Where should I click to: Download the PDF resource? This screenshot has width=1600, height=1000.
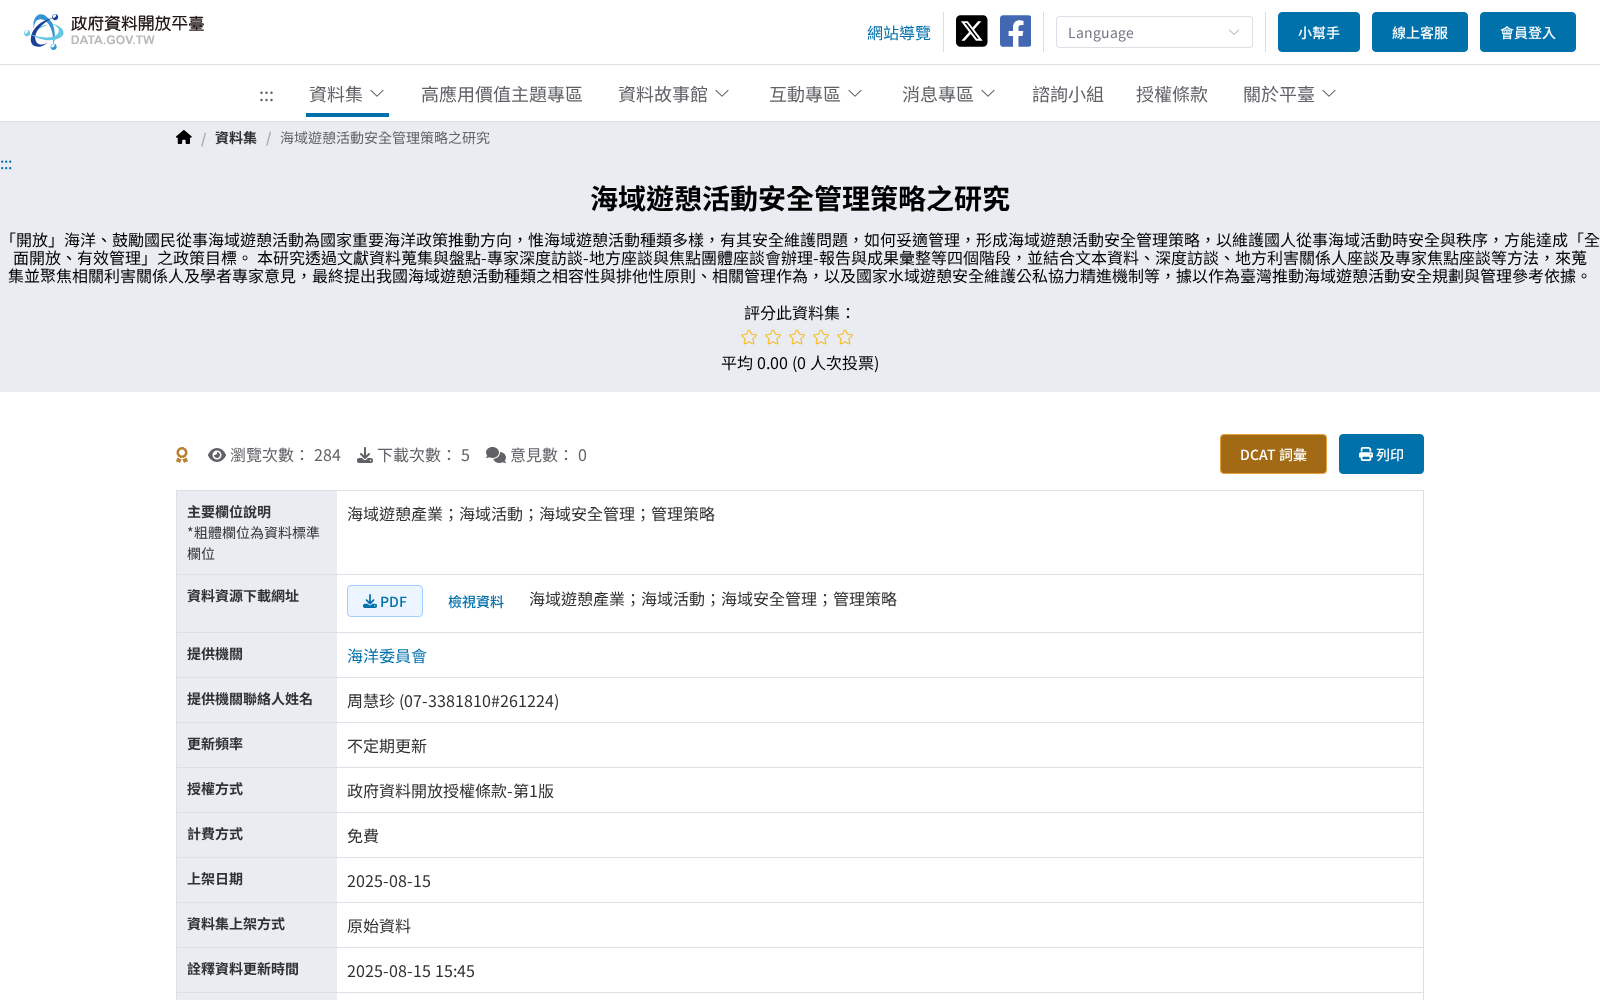[385, 601]
